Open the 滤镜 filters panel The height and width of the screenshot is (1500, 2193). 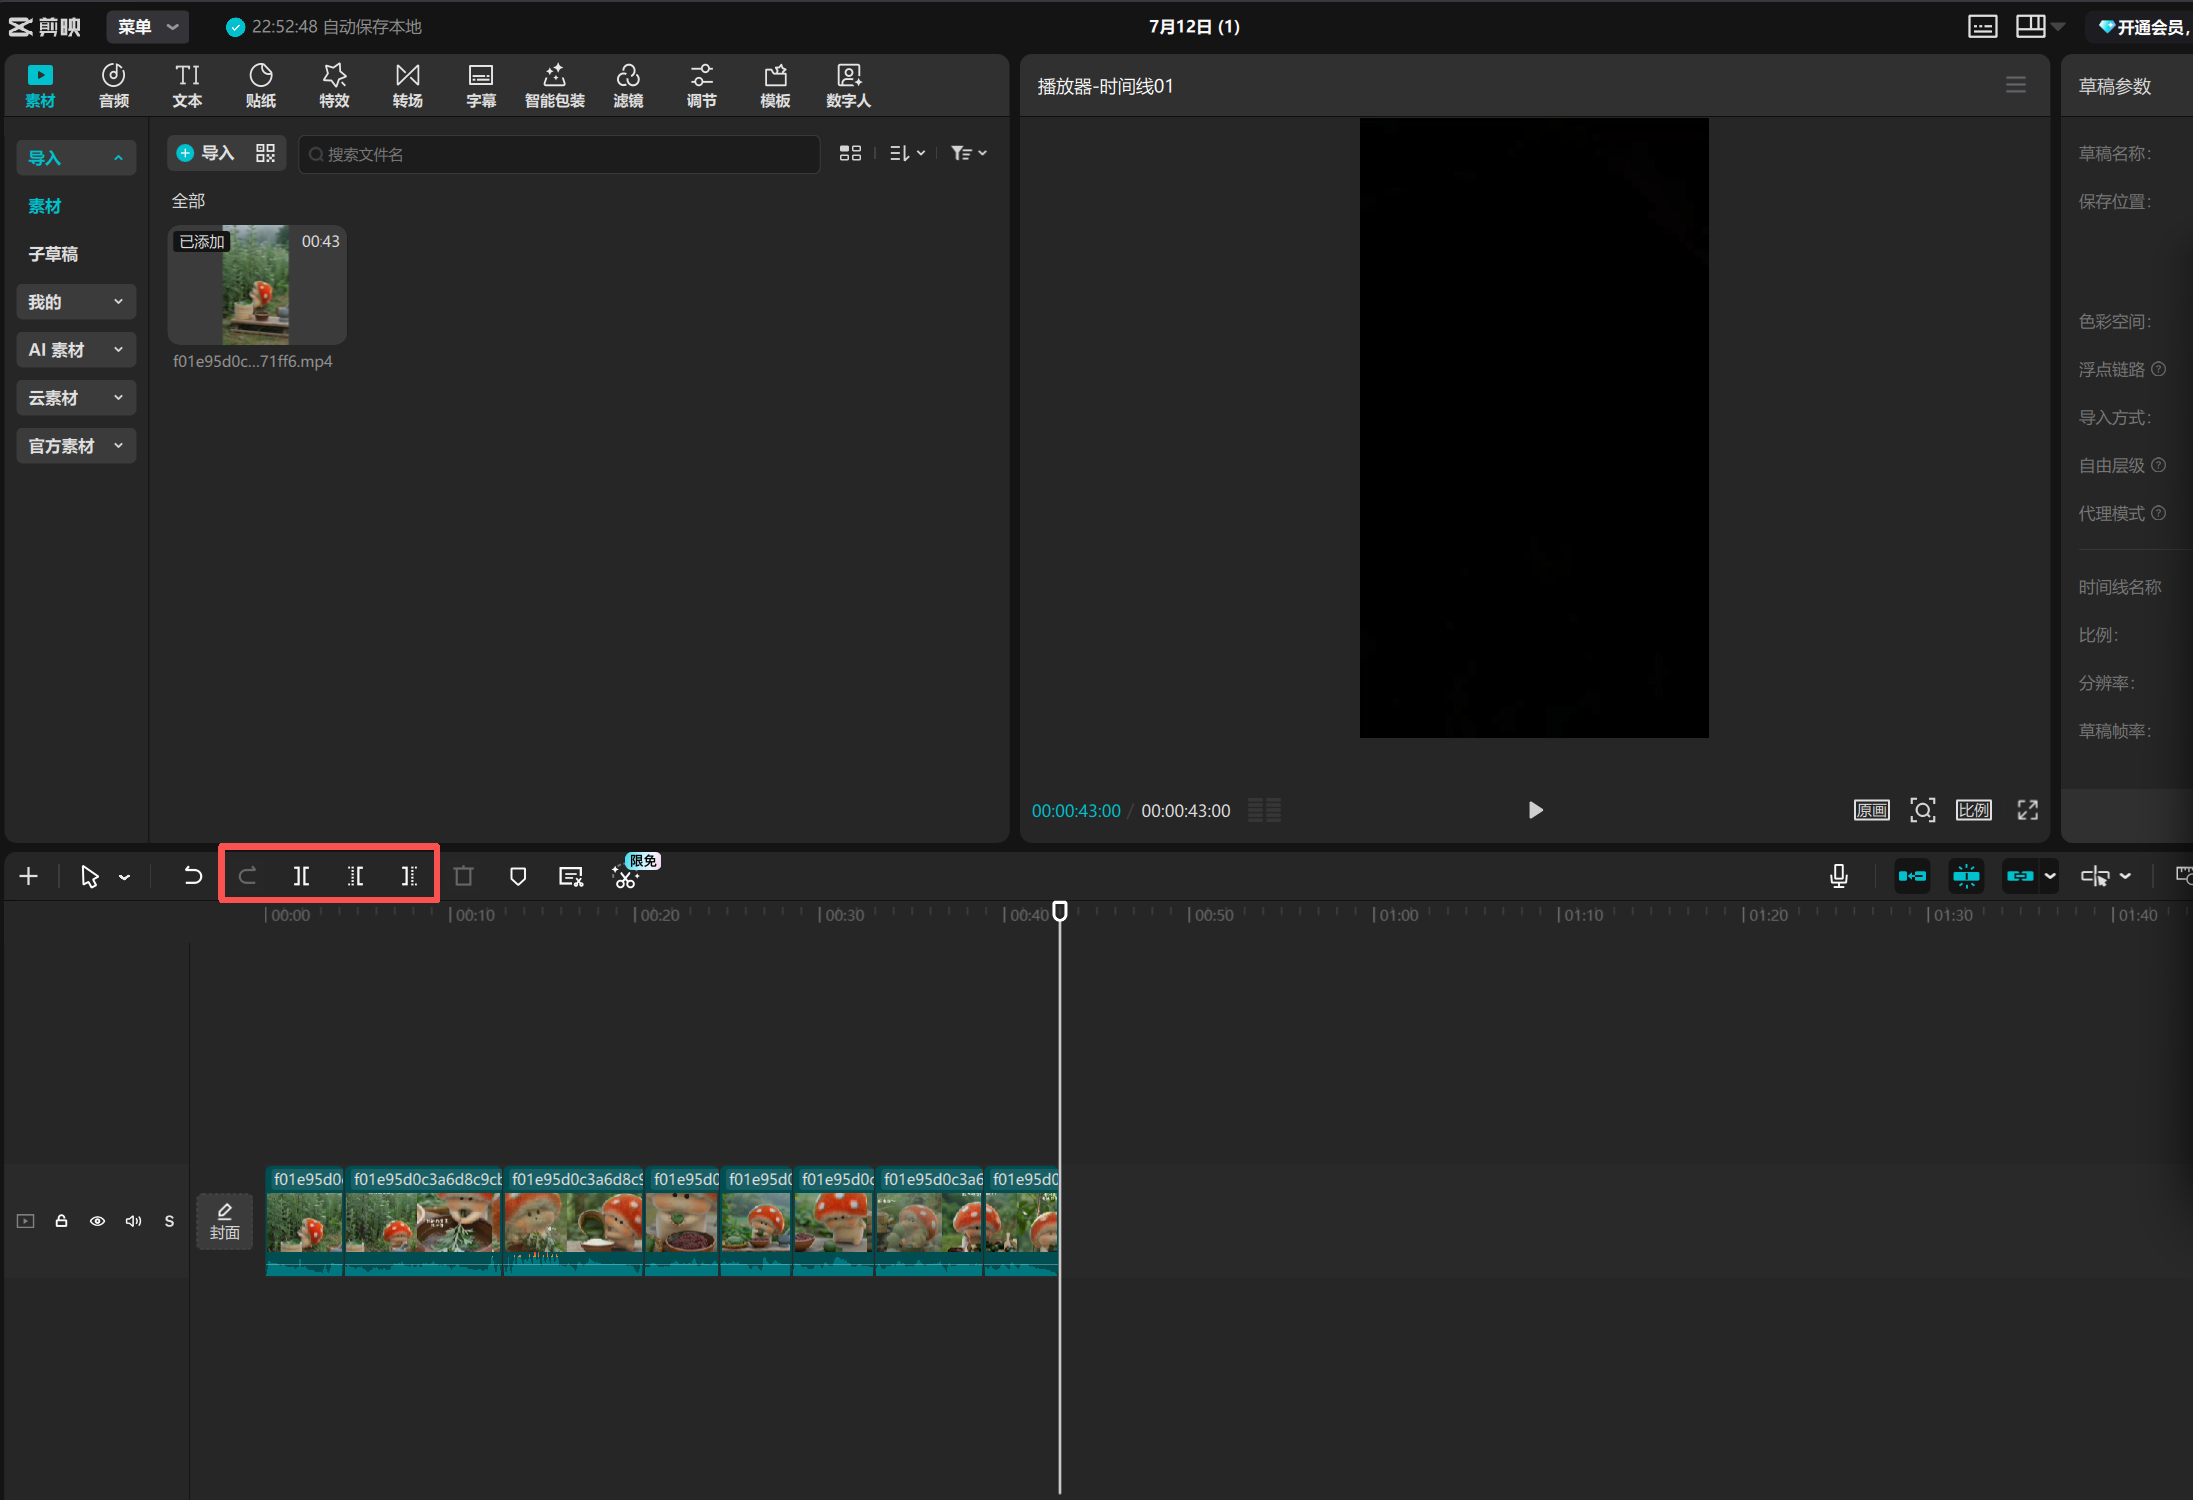click(x=628, y=86)
